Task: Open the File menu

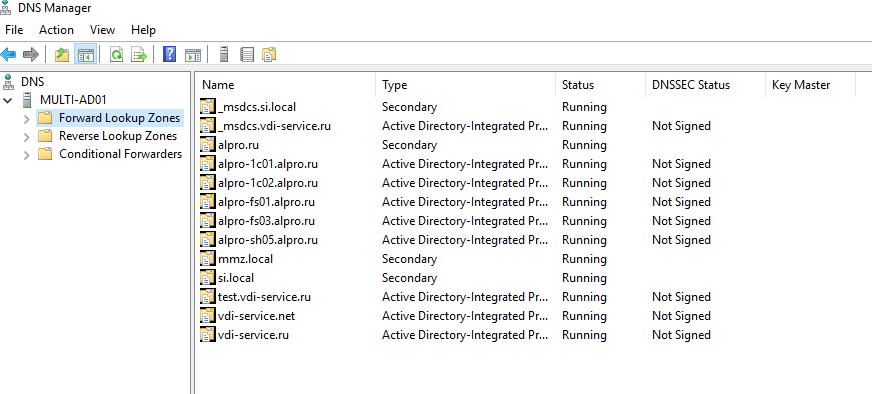Action: coord(14,30)
